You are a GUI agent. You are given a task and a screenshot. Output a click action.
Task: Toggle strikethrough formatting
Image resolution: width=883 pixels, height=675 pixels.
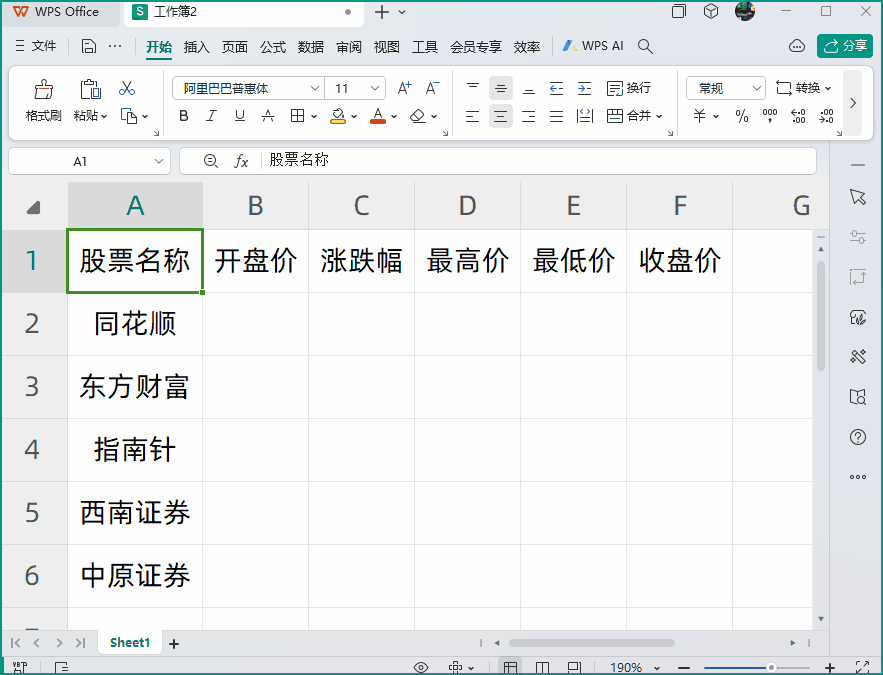[268, 116]
